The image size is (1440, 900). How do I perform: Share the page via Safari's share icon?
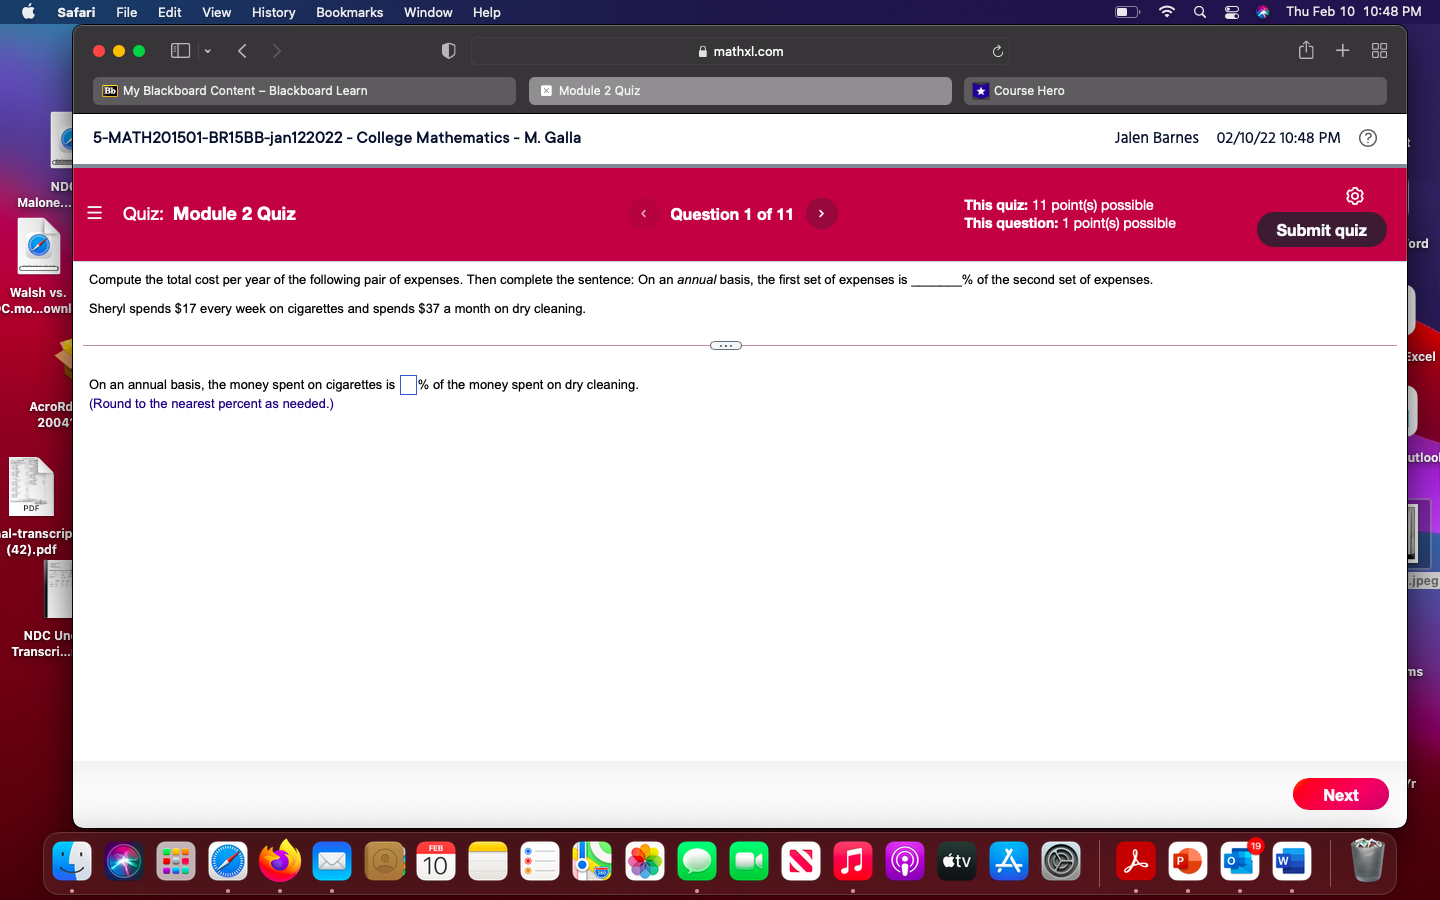point(1306,50)
